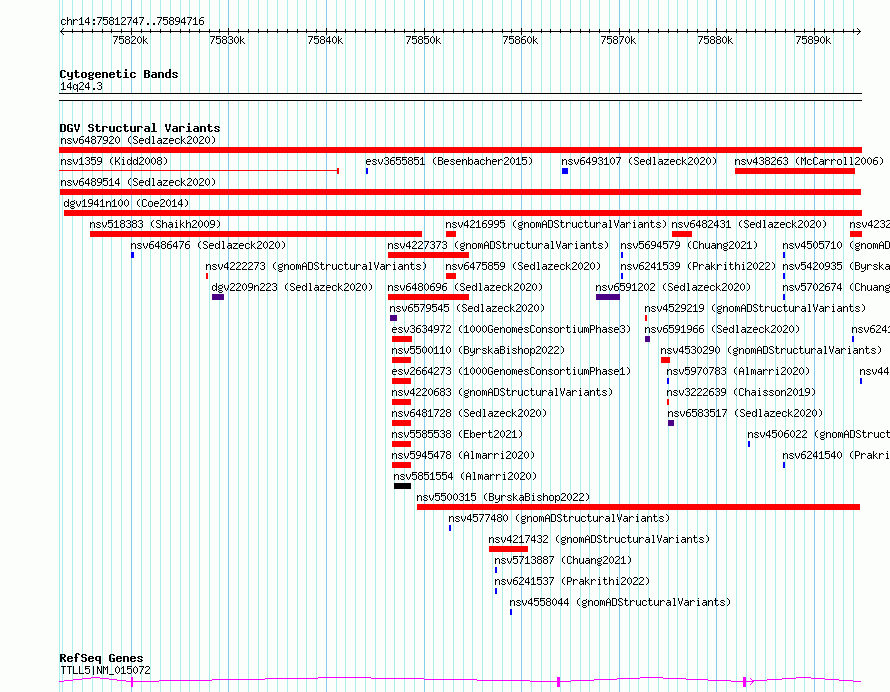Select the nsv6241537 (Prakrithi2022) label
890x692 pixels.
[572, 581]
